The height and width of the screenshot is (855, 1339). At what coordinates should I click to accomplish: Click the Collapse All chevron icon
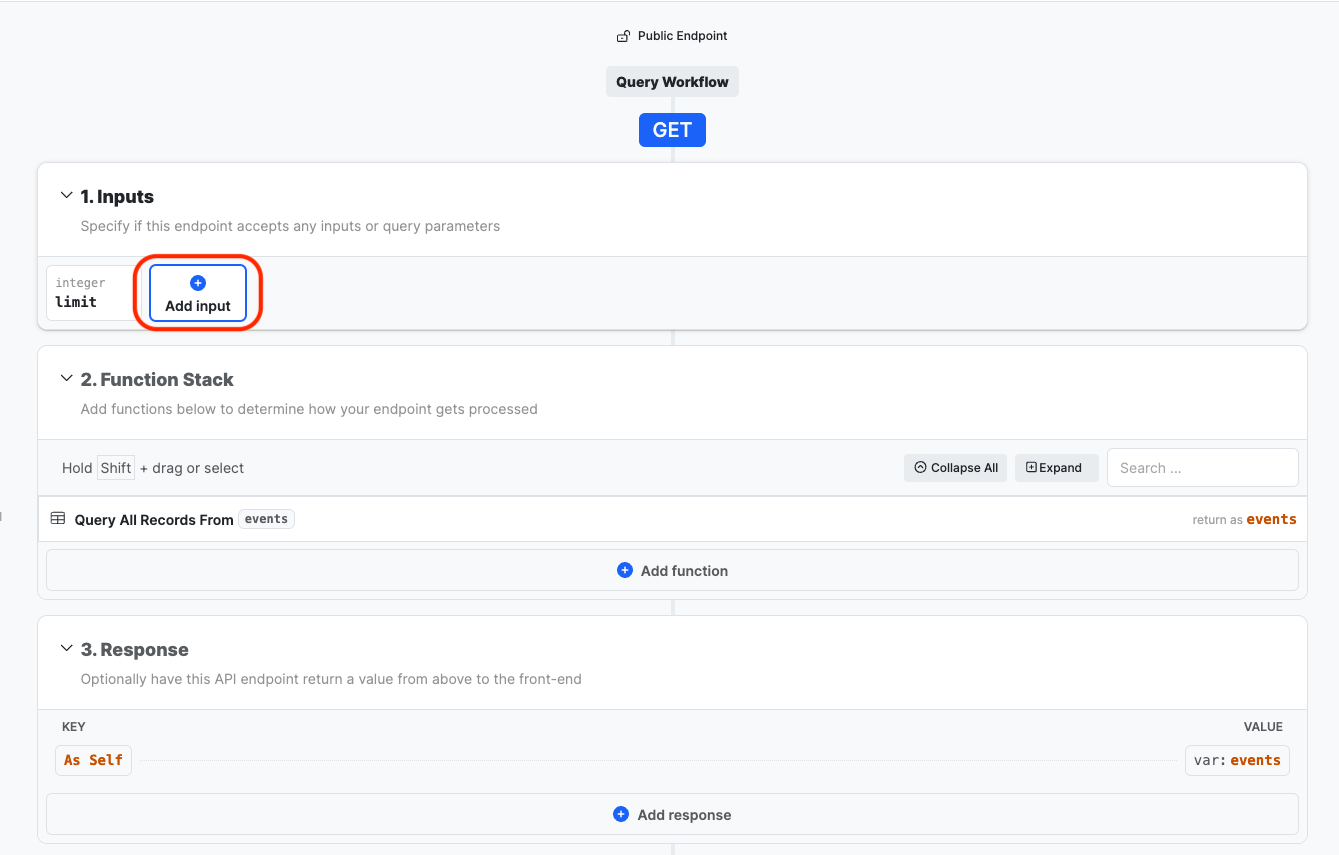(x=920, y=467)
